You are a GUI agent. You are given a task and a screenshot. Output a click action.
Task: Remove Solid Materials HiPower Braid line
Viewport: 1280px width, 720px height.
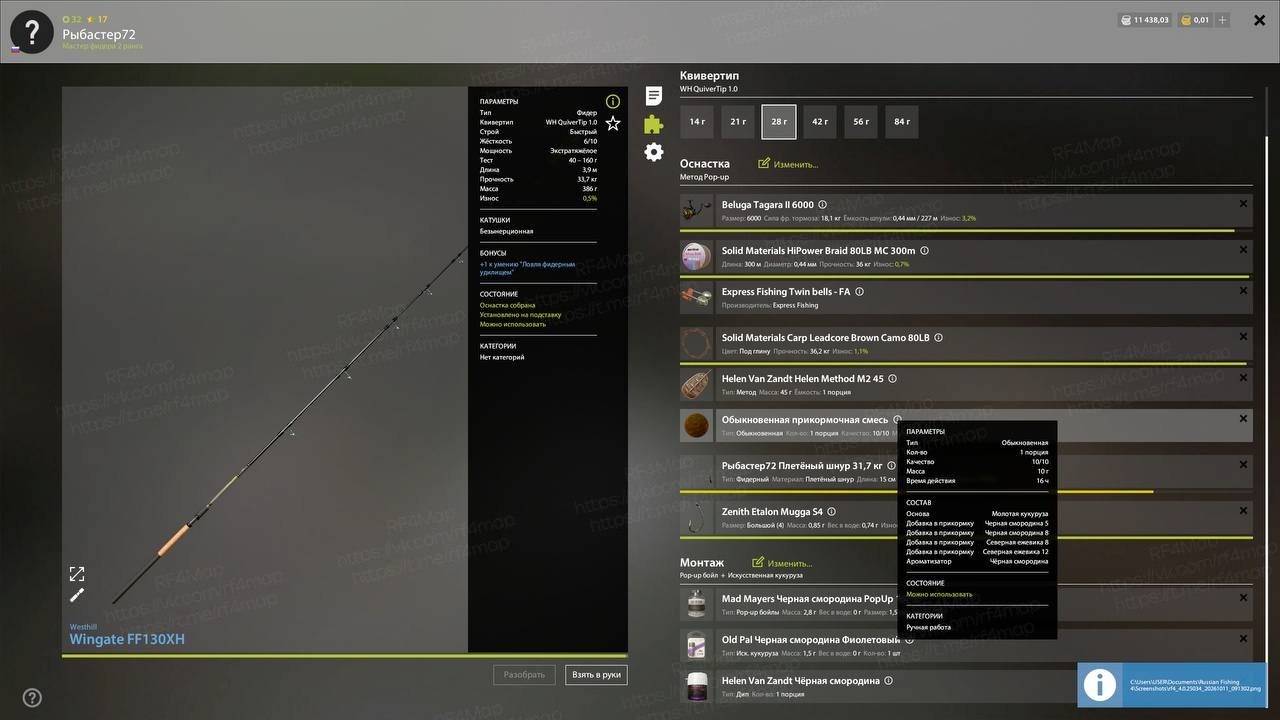(x=1243, y=250)
